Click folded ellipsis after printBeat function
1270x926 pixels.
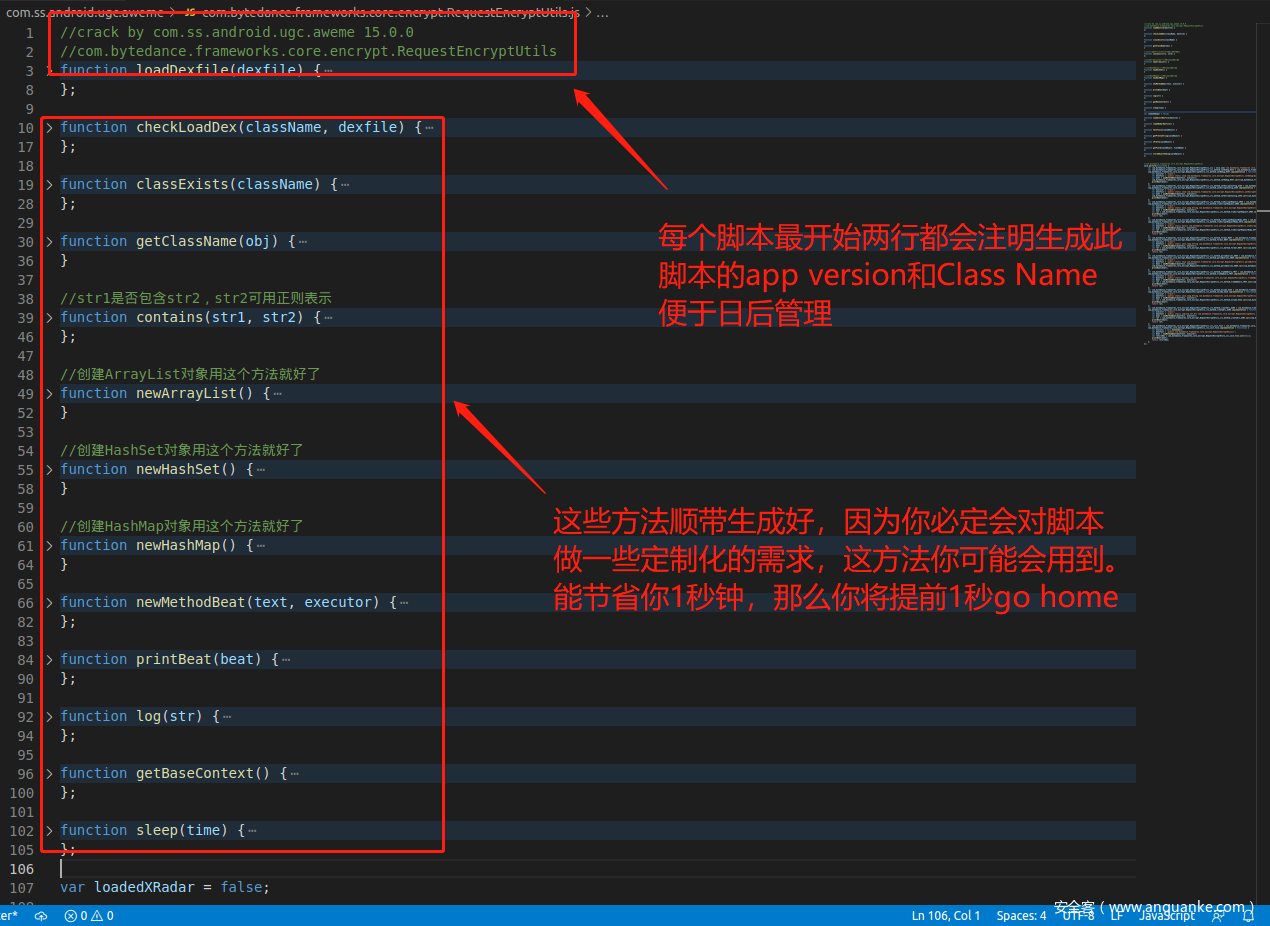coord(286,660)
